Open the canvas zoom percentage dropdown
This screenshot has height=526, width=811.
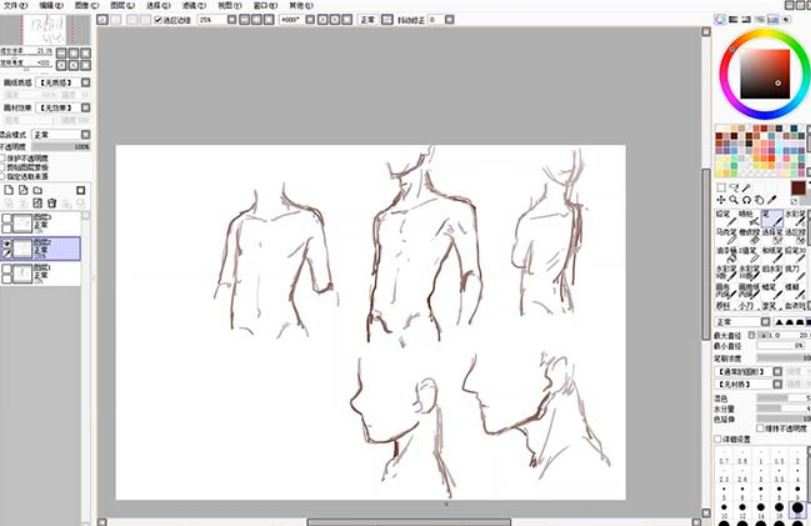point(232,19)
